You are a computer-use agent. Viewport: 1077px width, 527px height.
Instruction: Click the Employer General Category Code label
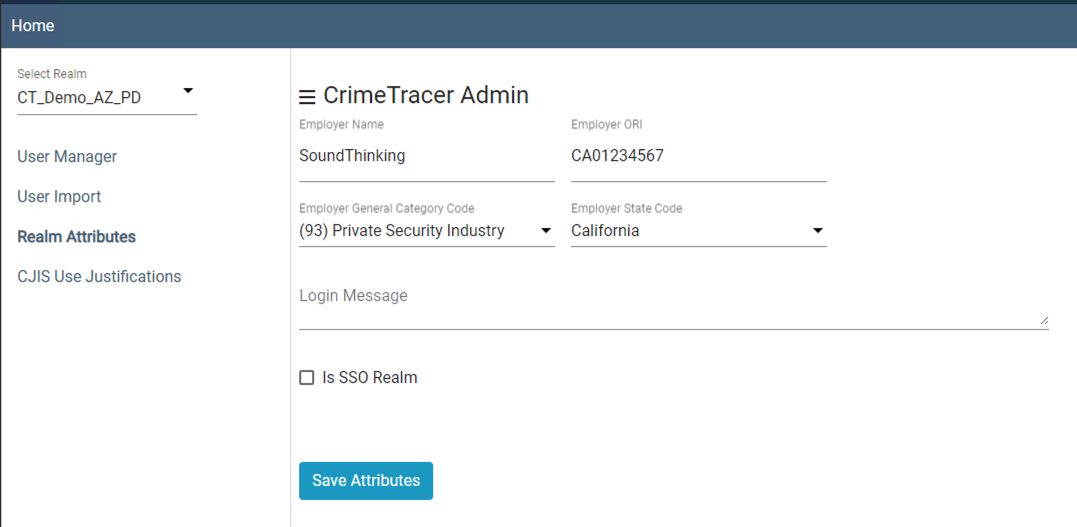point(387,208)
